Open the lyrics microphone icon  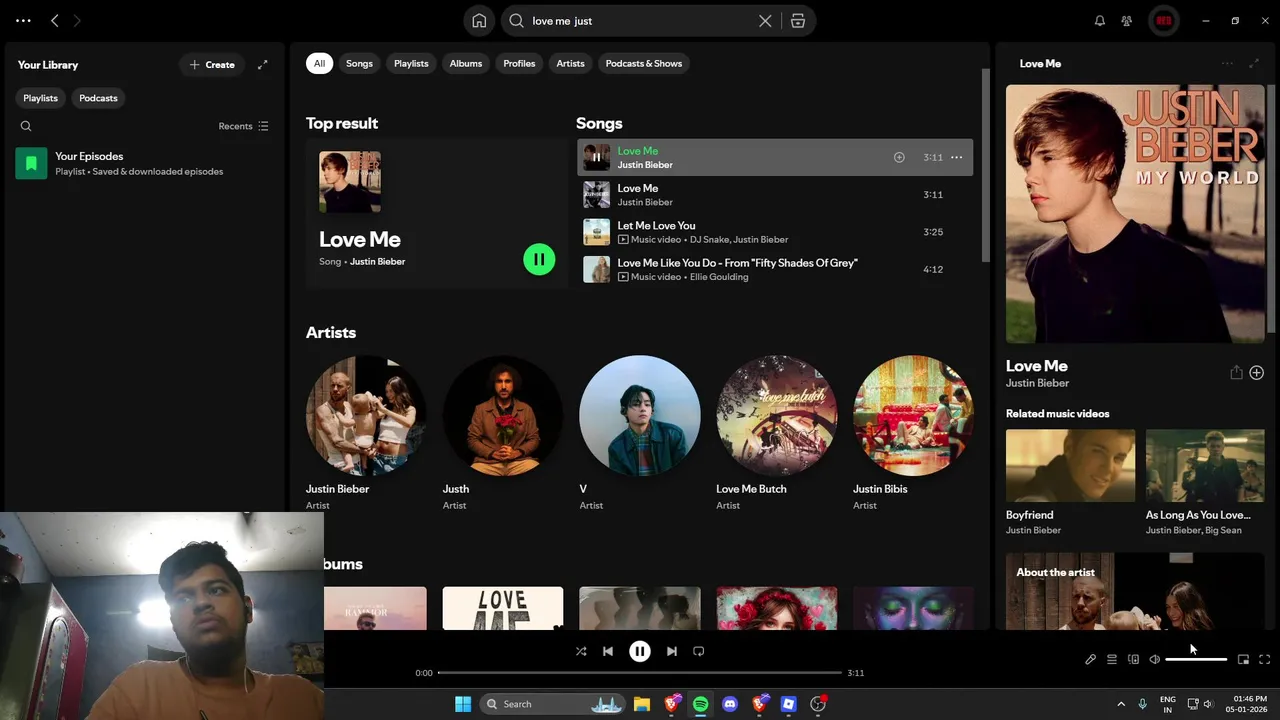click(1090, 659)
